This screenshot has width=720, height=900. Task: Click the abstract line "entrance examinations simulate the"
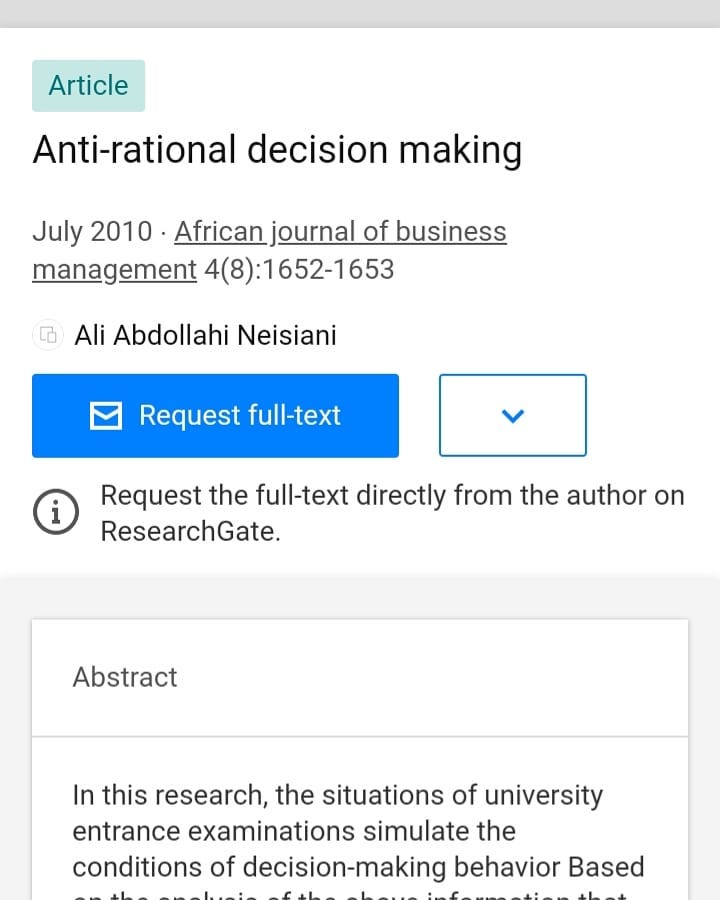(293, 831)
